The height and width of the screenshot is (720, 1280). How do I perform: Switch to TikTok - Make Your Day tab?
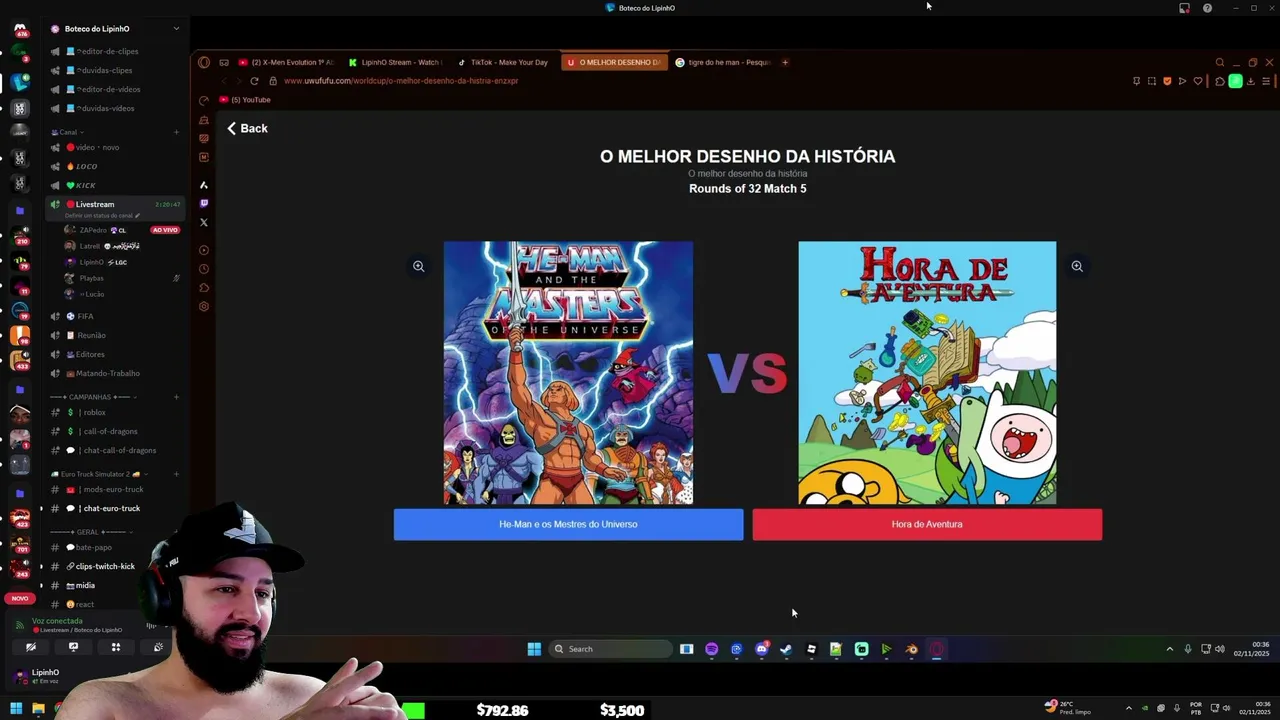503,62
